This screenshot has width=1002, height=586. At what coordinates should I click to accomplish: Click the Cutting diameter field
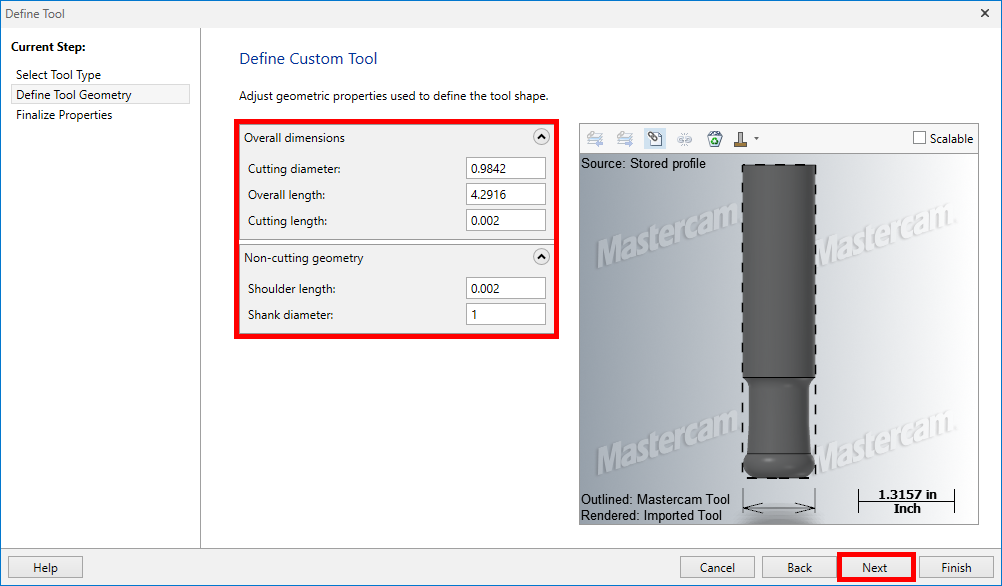505,168
